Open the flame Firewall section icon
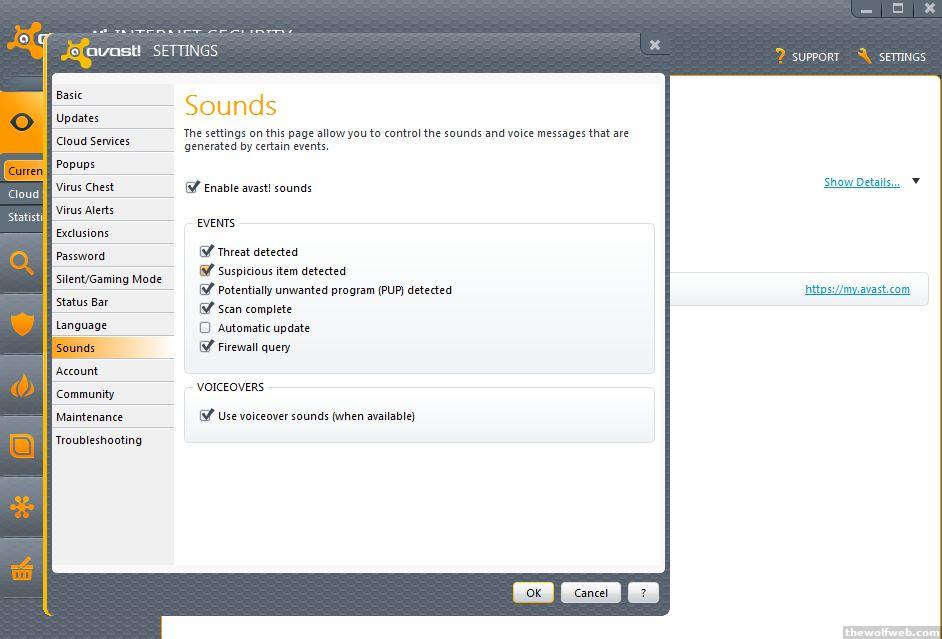 [22, 386]
